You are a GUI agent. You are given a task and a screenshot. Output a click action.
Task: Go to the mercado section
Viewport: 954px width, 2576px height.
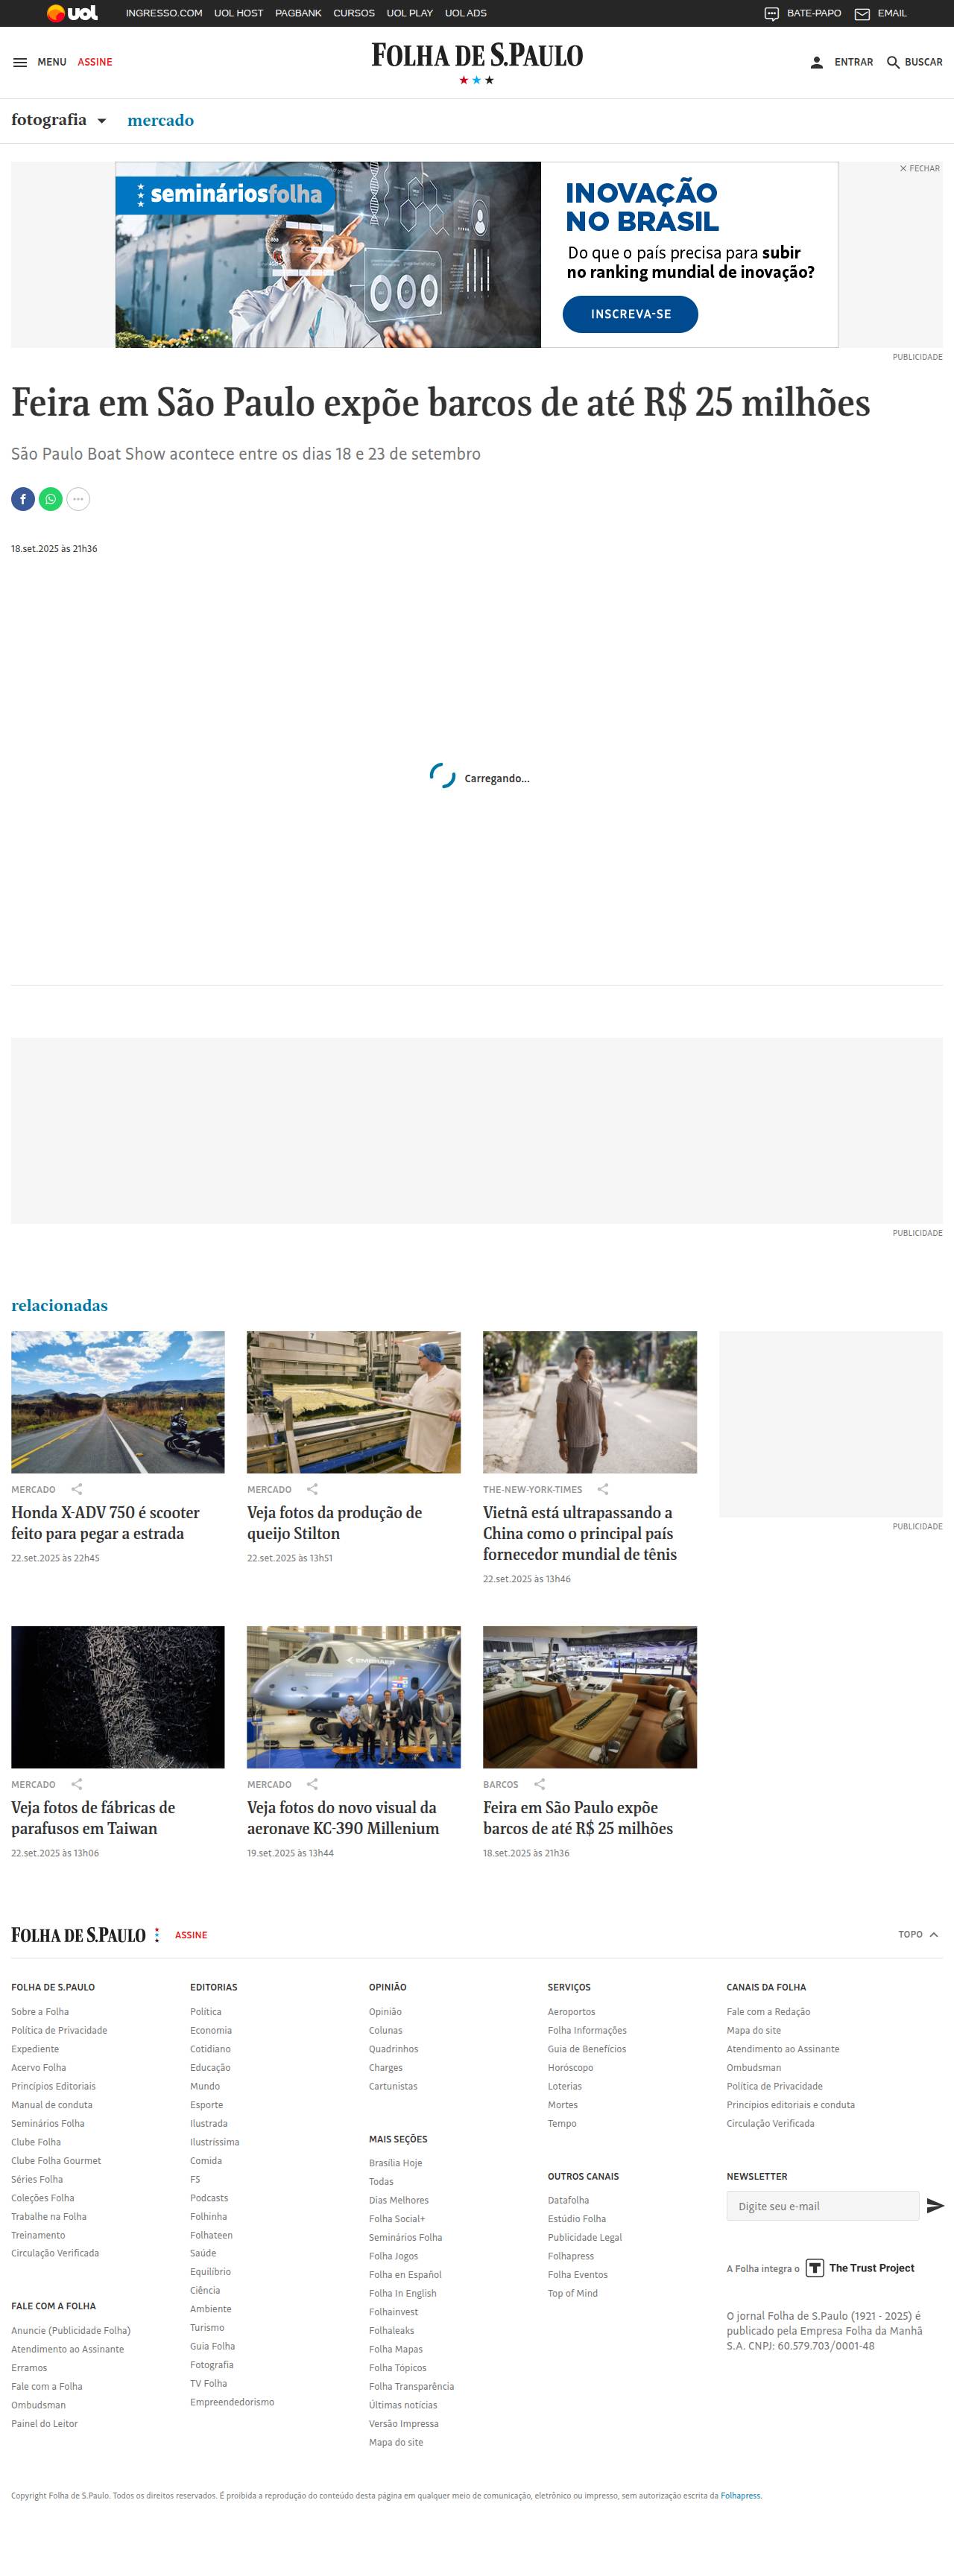160,120
